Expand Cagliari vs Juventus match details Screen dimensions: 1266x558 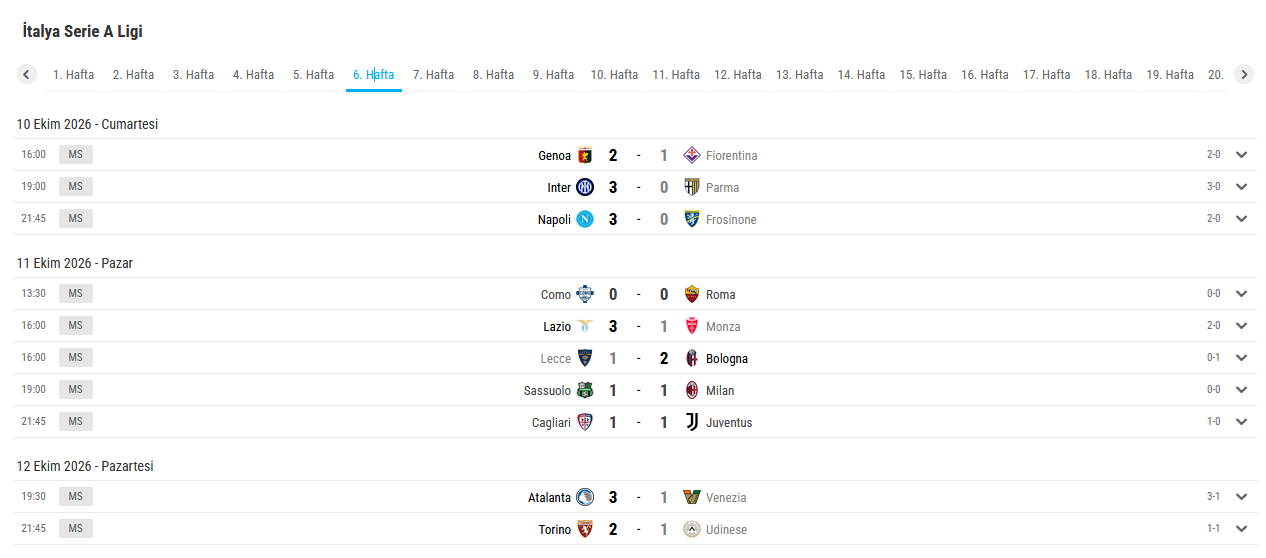click(1242, 422)
